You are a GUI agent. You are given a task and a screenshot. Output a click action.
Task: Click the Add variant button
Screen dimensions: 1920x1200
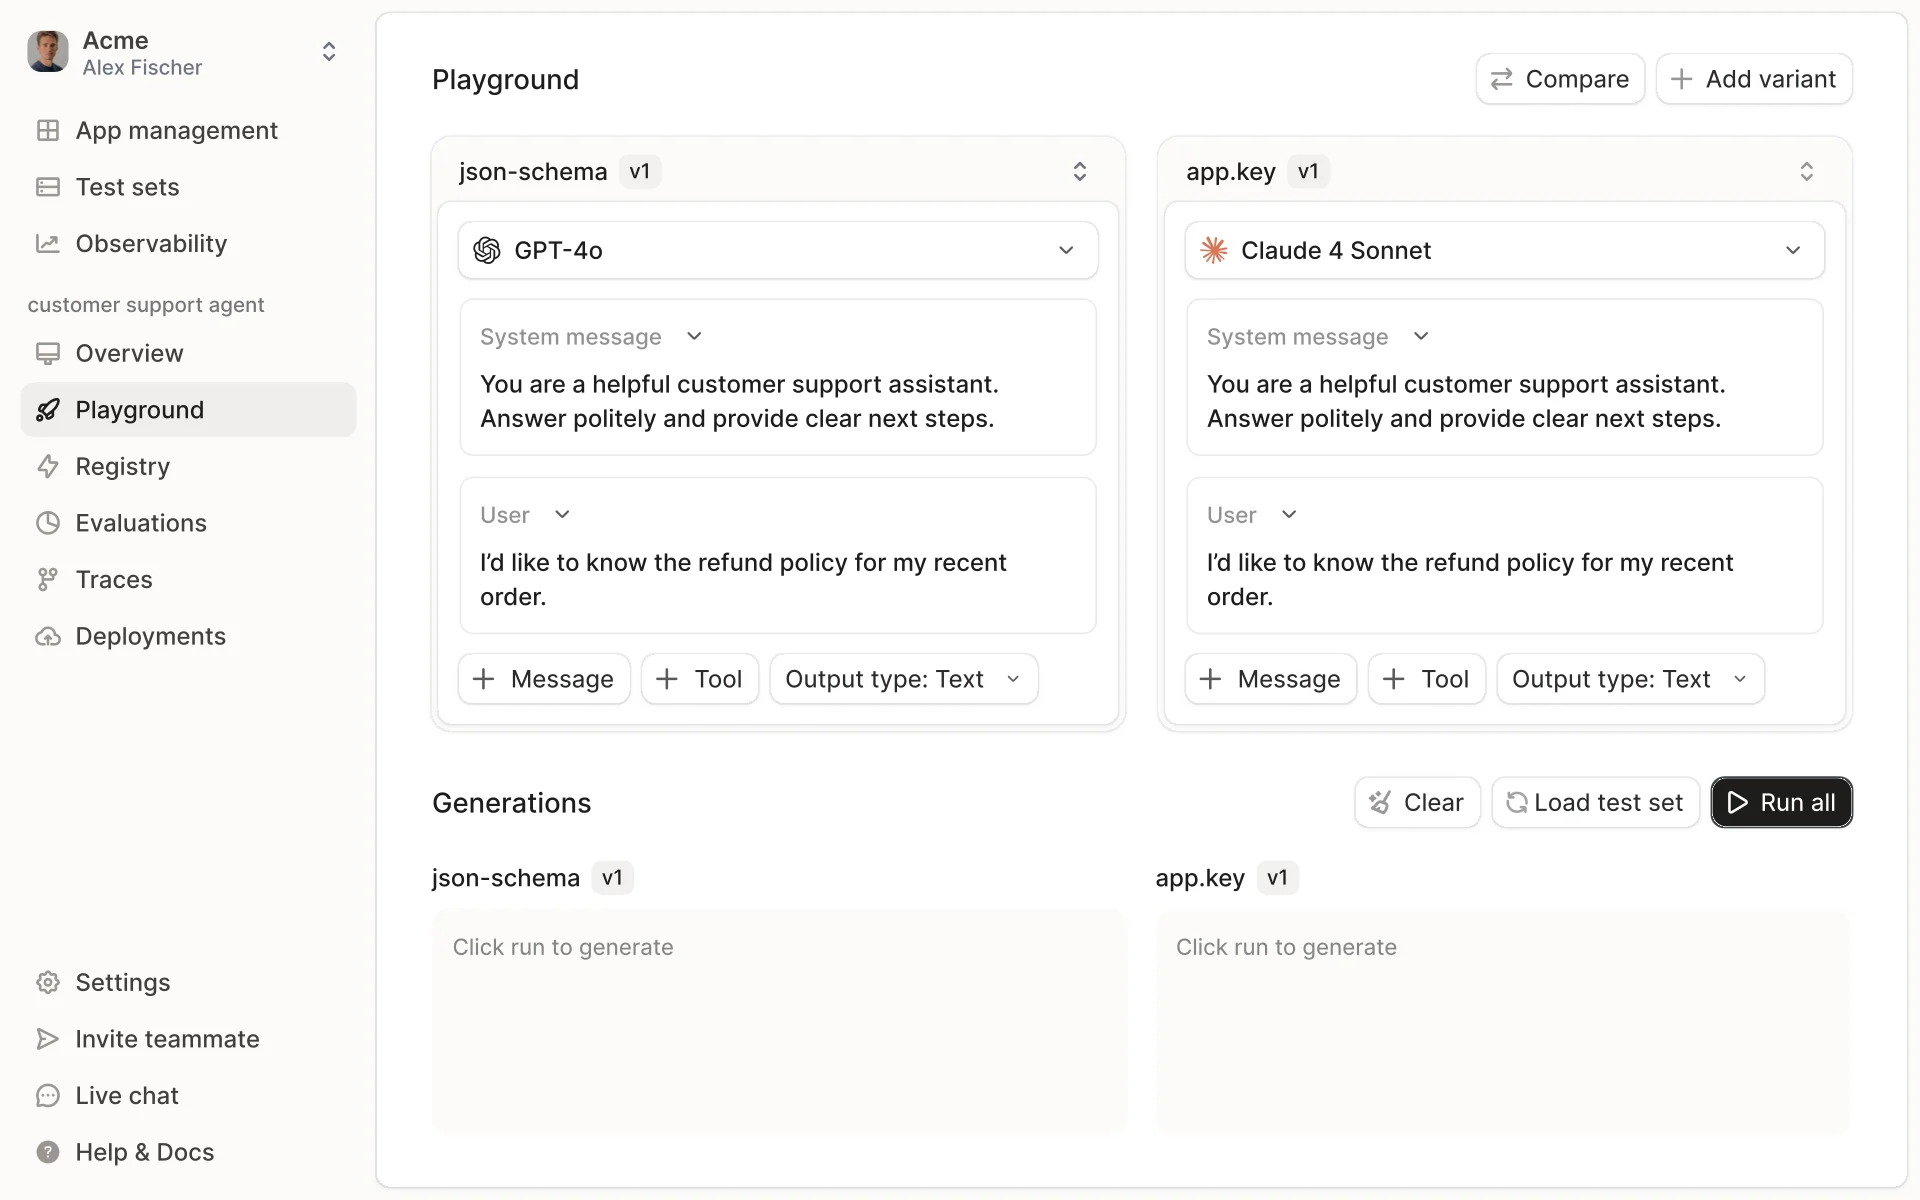point(1754,79)
